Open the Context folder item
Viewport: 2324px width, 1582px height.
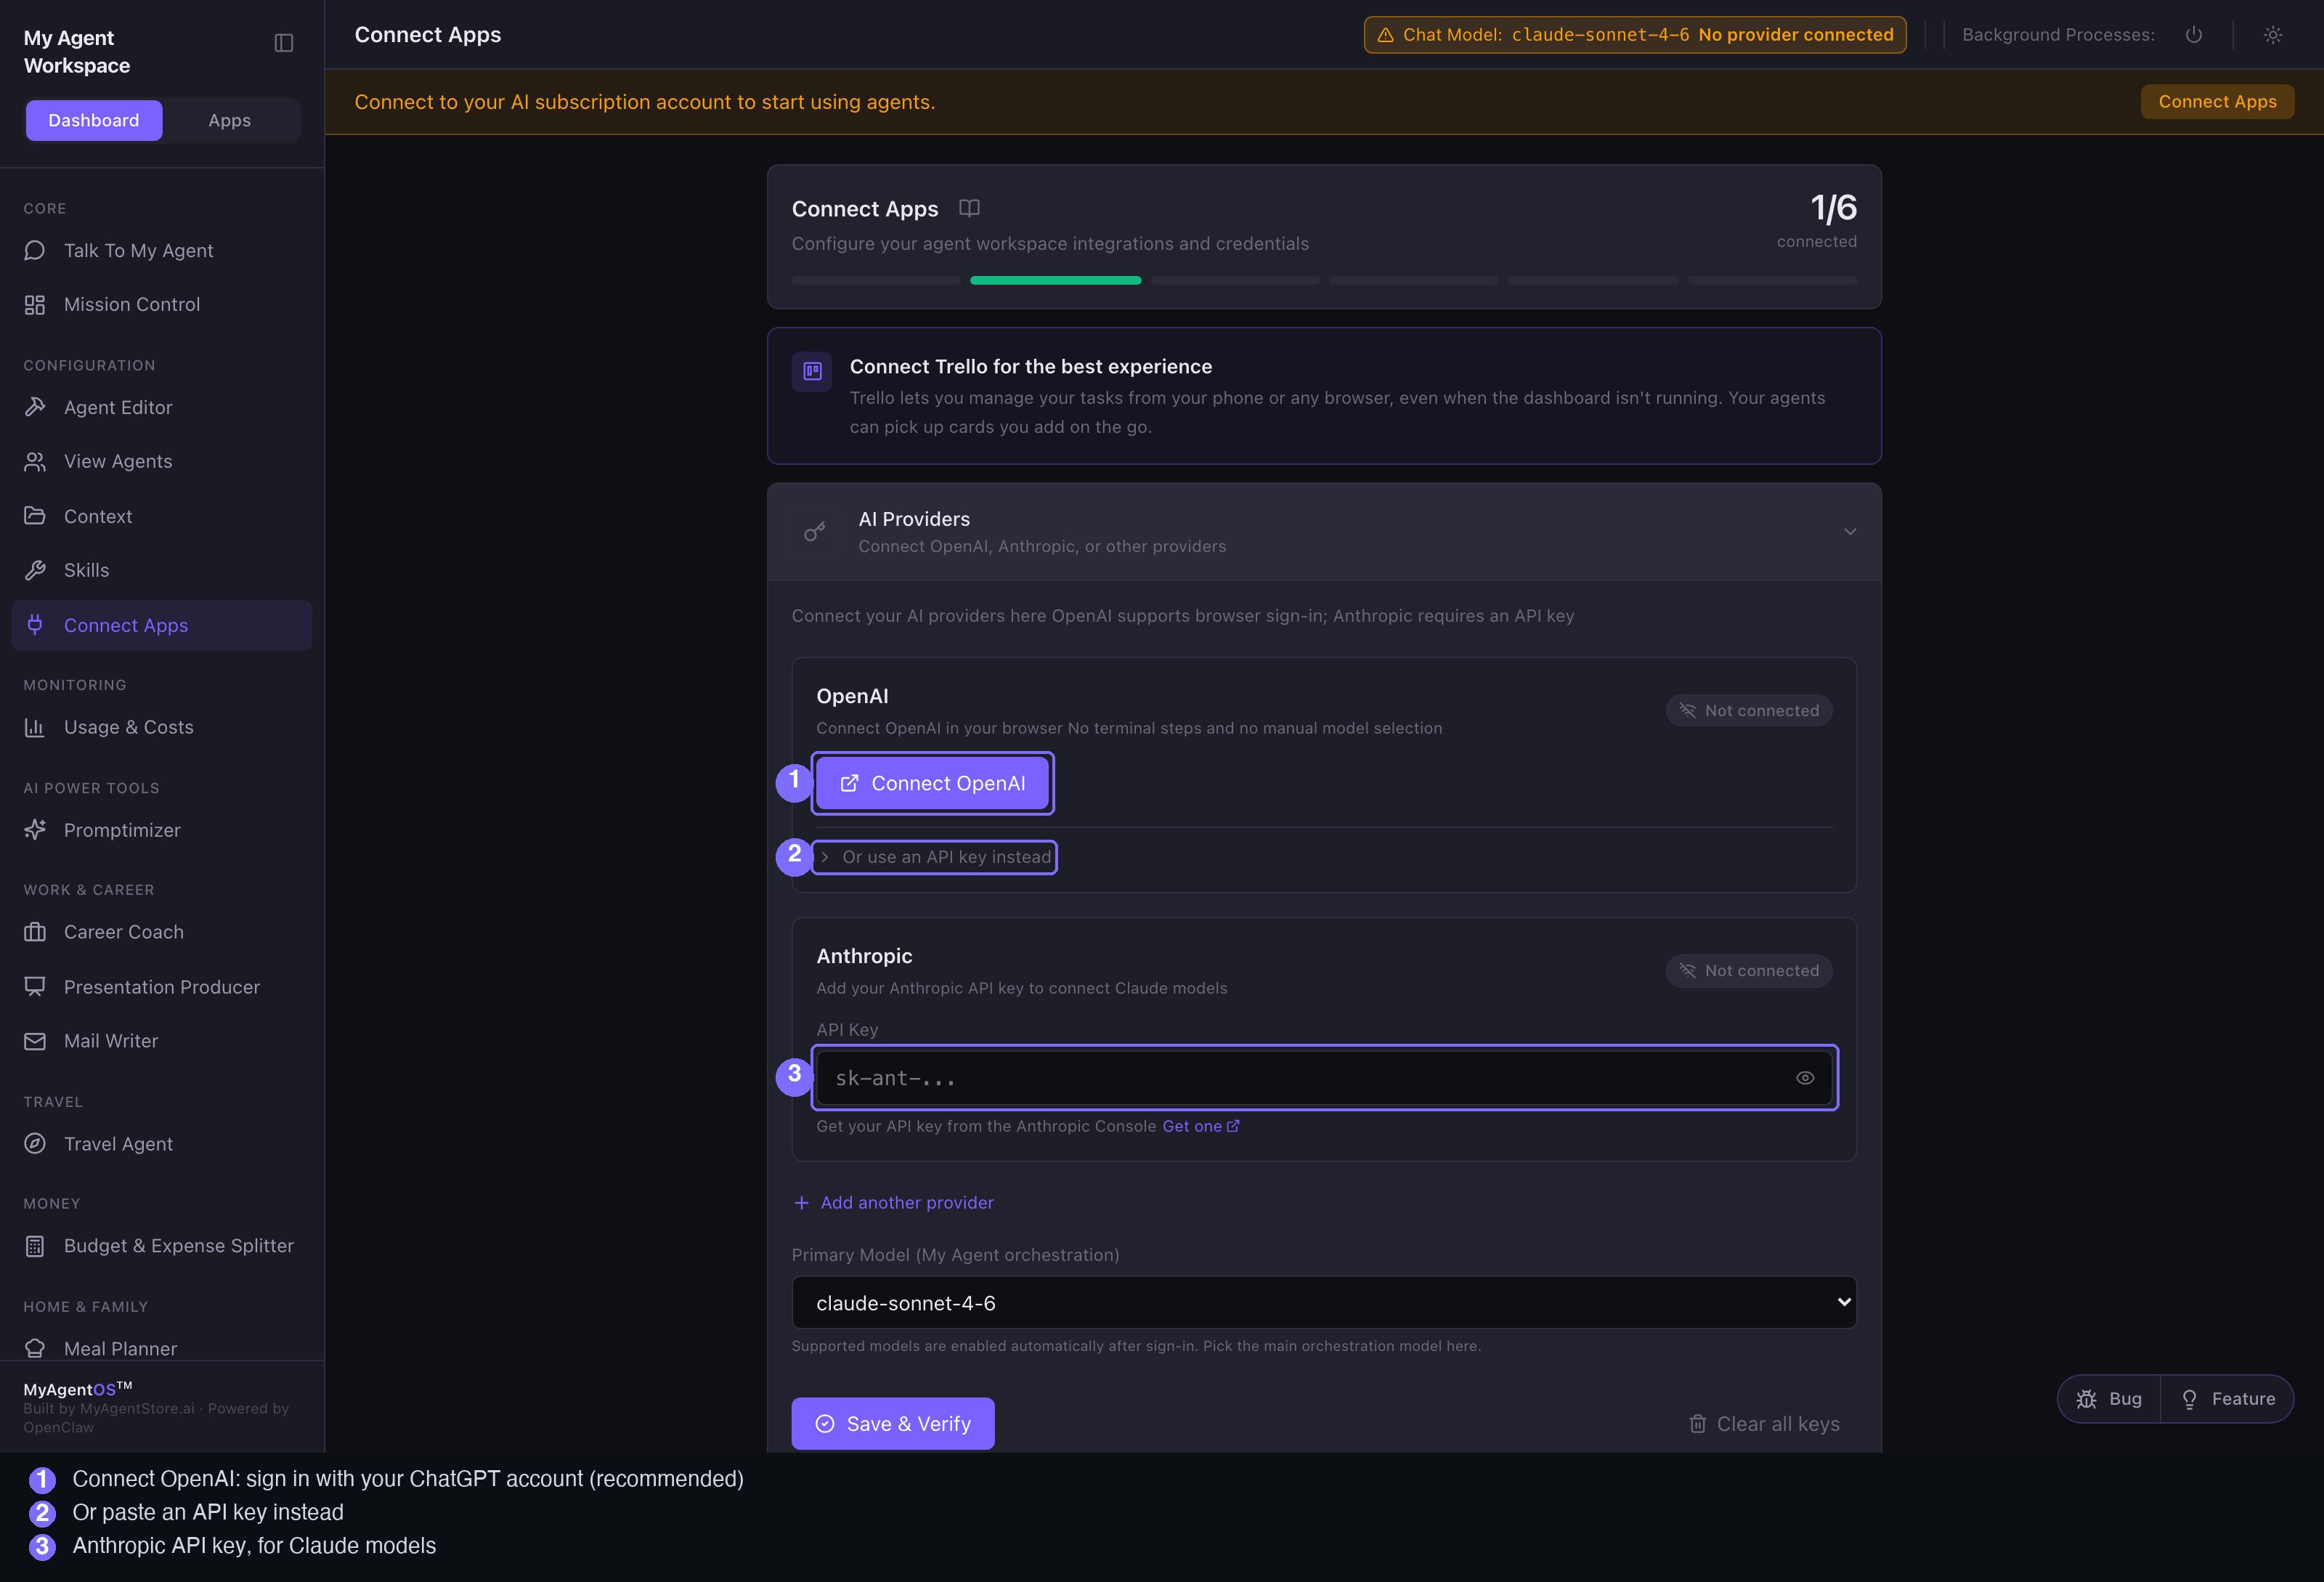(161, 516)
